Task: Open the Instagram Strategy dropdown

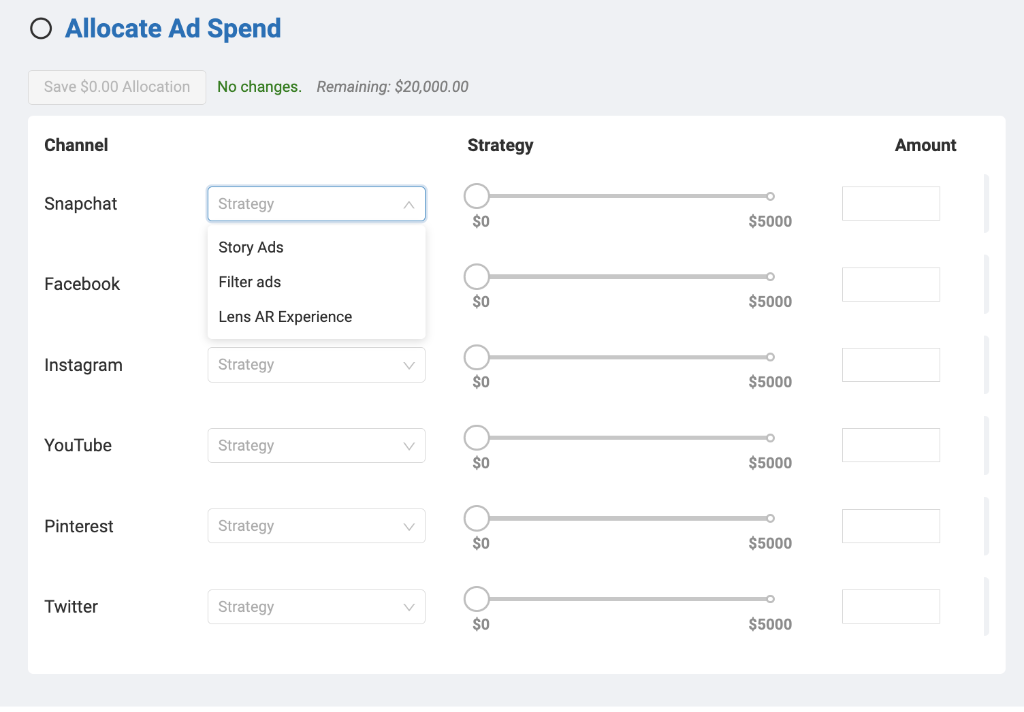Action: tap(316, 365)
